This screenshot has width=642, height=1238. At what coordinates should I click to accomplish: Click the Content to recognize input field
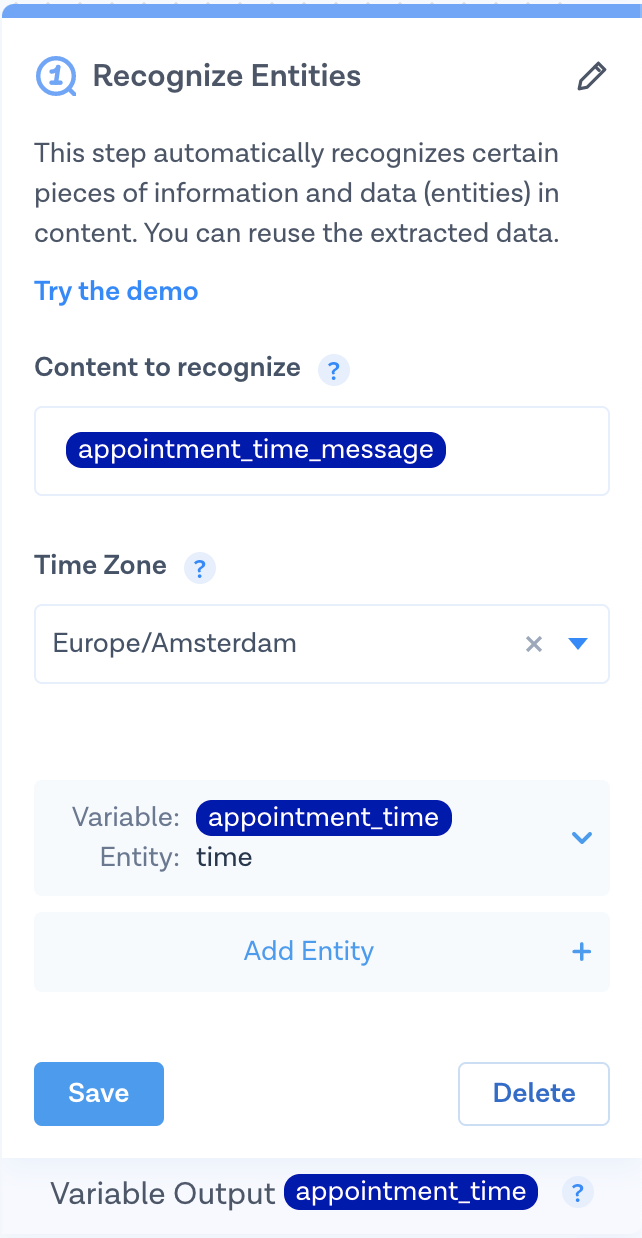(520, 451)
